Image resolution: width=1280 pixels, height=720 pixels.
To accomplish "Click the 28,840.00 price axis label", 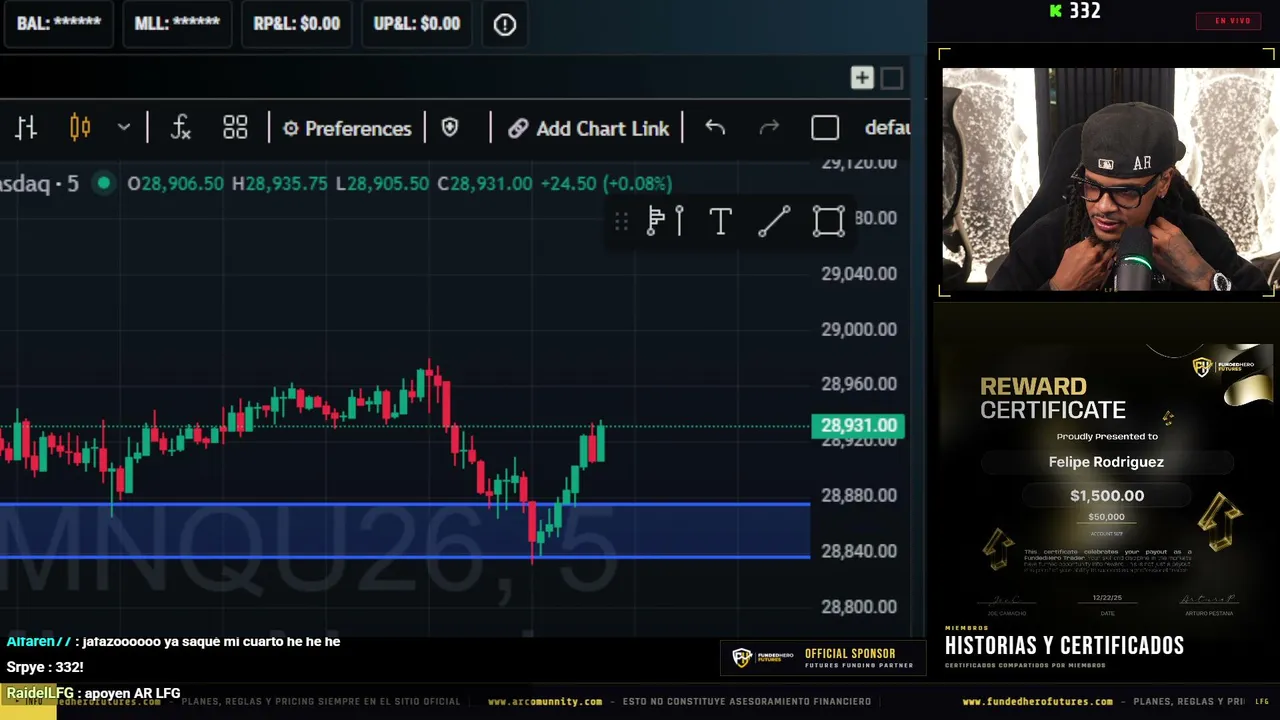I will coord(859,551).
